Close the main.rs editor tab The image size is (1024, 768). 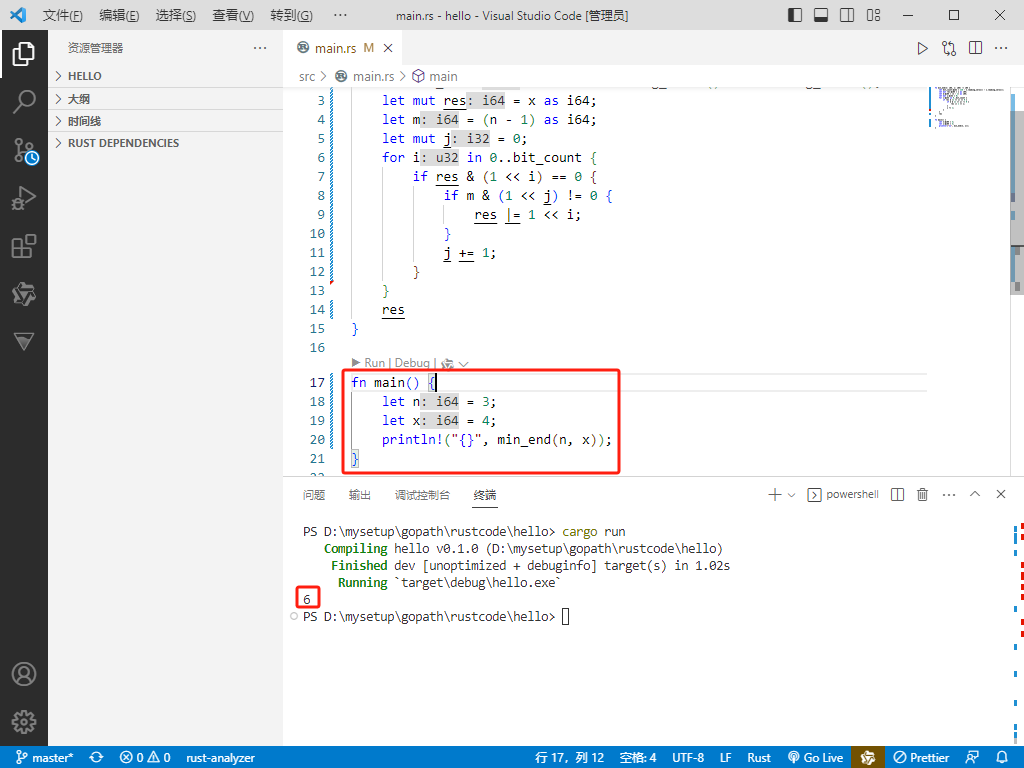388,48
